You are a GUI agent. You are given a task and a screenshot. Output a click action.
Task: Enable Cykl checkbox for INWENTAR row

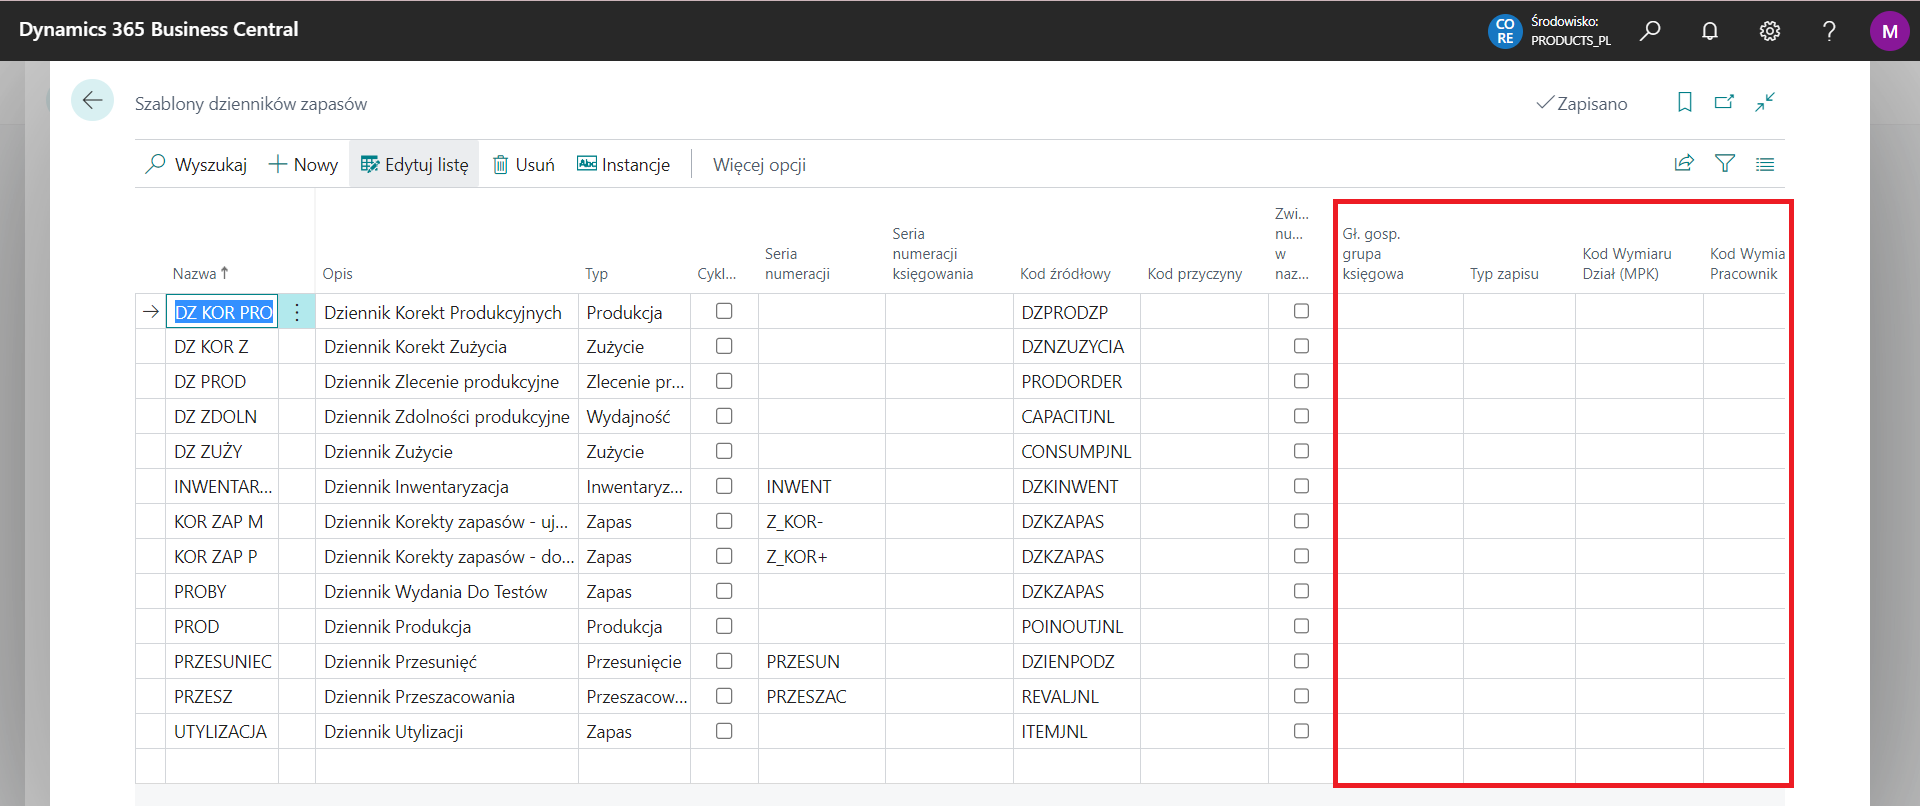[x=724, y=486]
